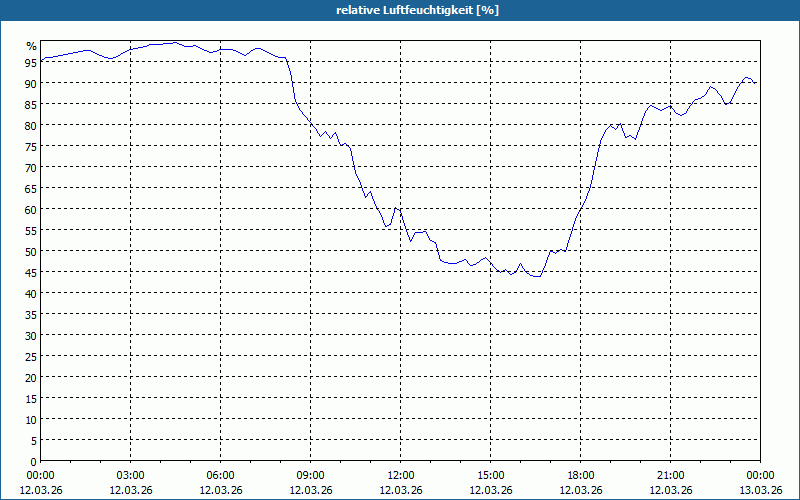Select the '09:00' time label
This screenshot has width=800, height=500.
311,476
